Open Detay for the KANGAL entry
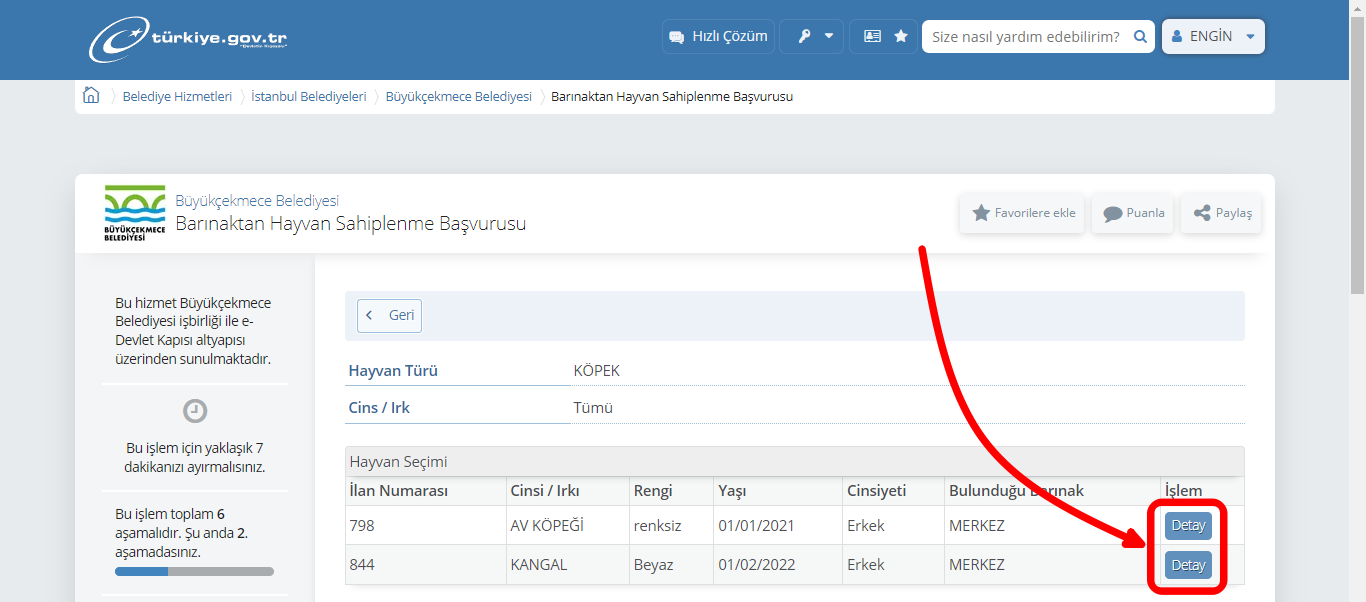The height and width of the screenshot is (602, 1366). coord(1187,564)
